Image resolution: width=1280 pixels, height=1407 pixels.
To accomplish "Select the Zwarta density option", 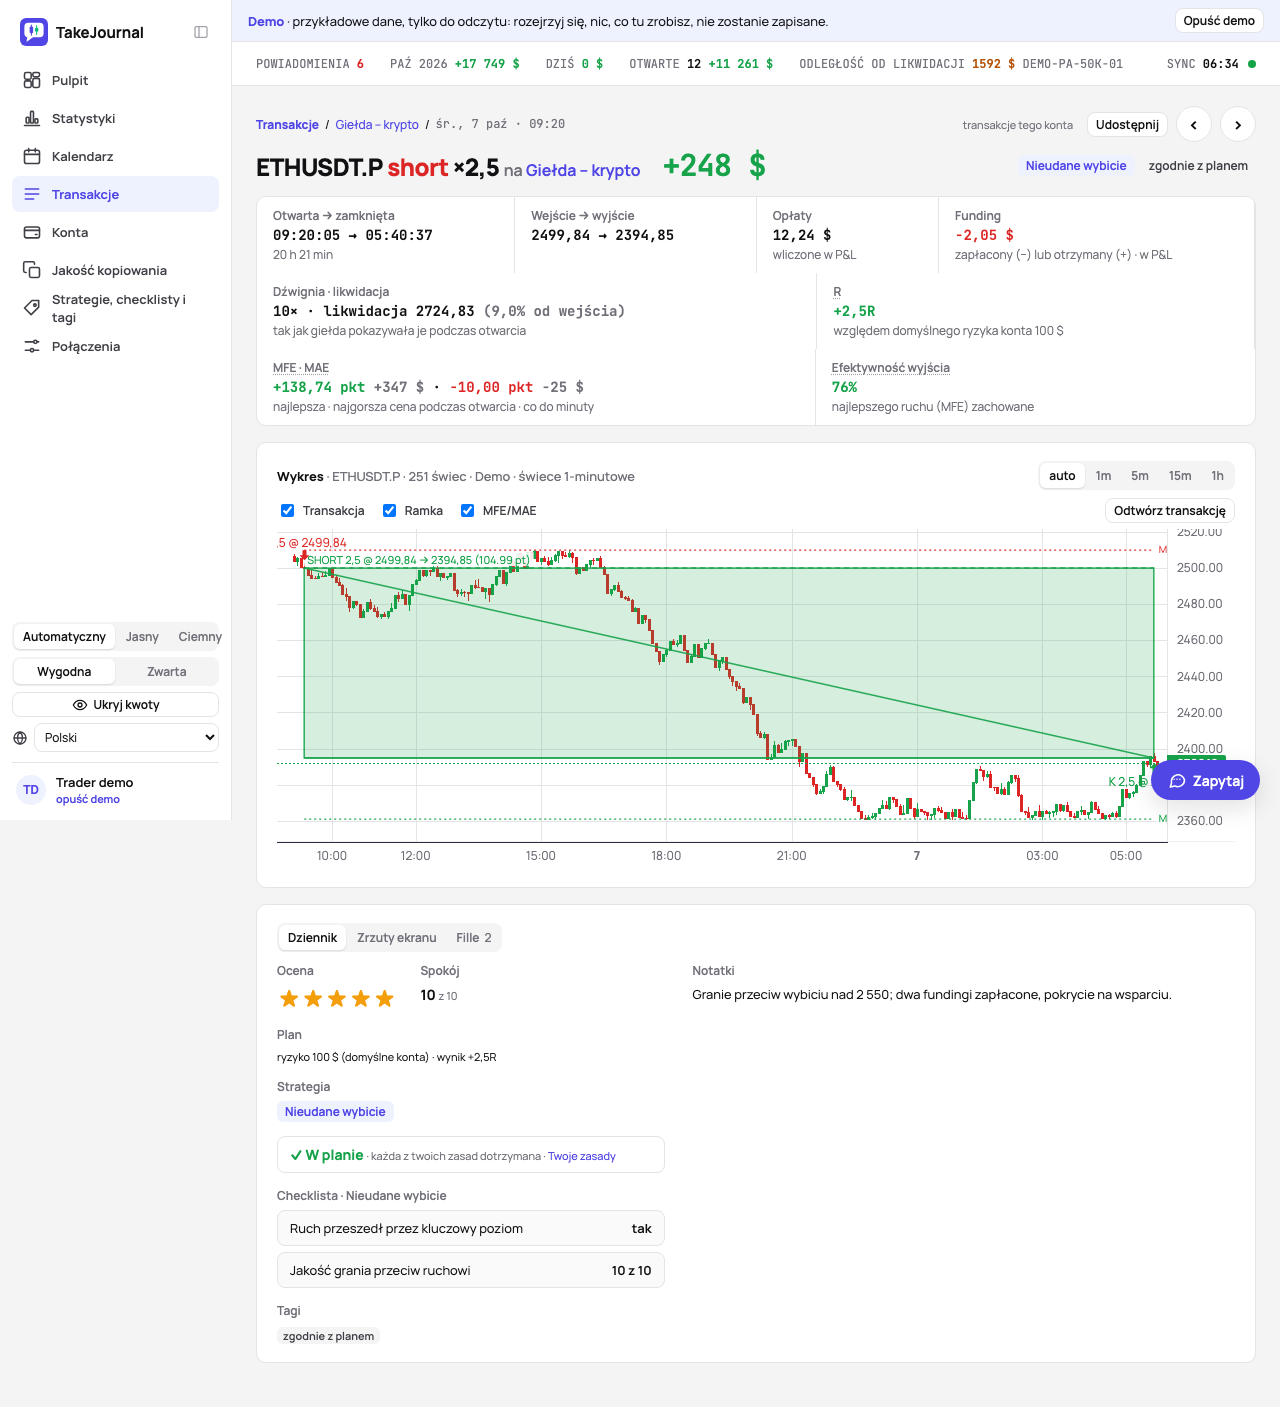I will [167, 672].
